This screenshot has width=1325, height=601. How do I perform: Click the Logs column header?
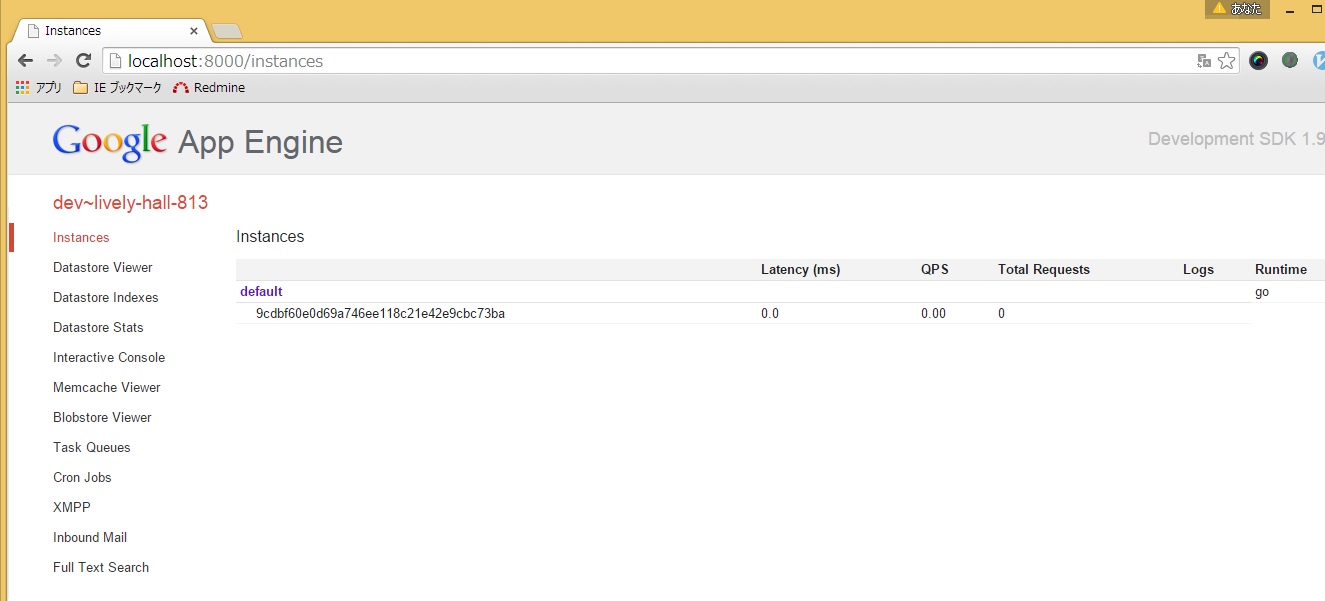click(1198, 270)
